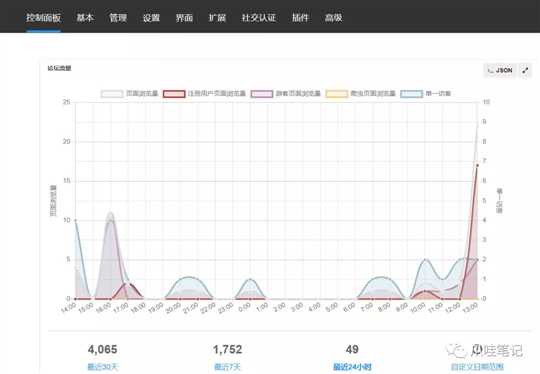
Task: Show the 最近24小时 traffic range
Action: pos(352,367)
